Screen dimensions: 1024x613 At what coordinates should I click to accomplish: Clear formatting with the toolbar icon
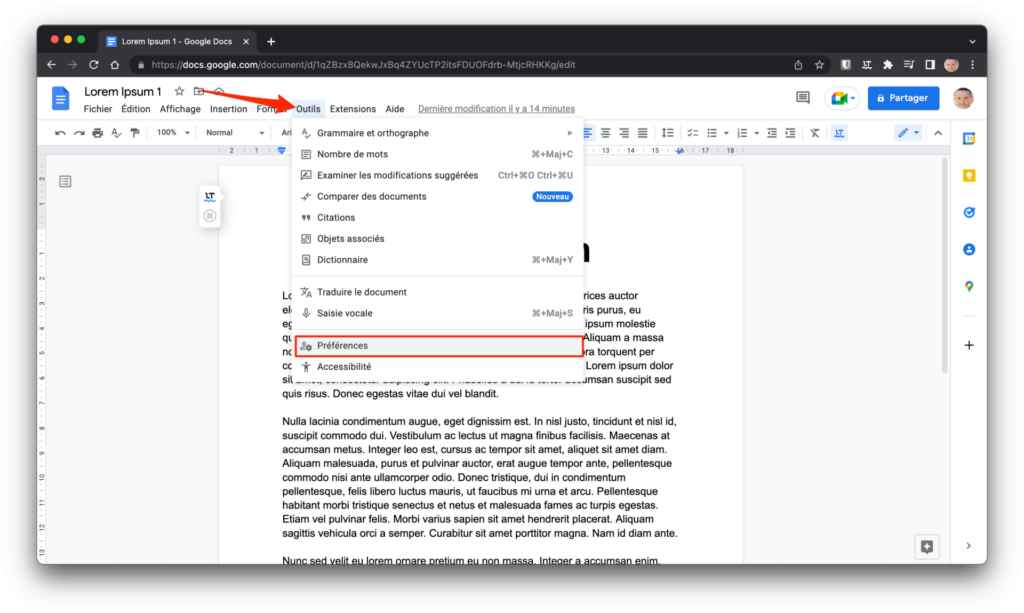tap(815, 133)
